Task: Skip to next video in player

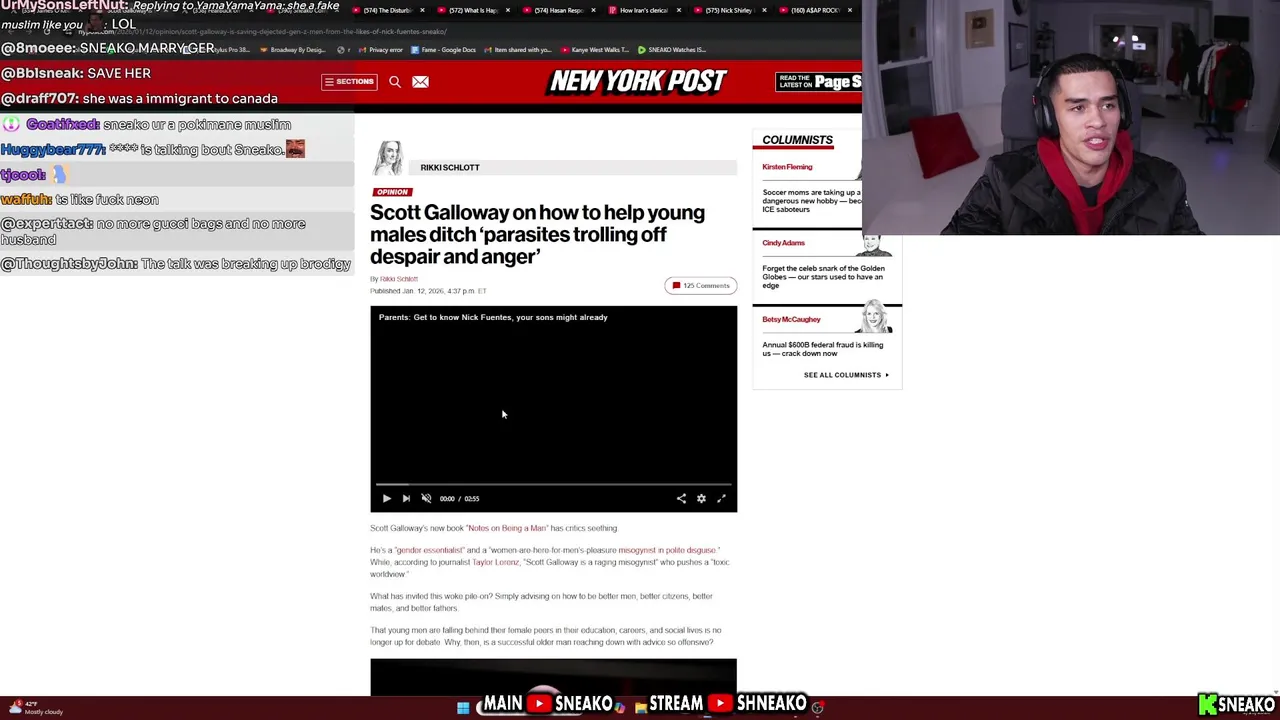Action: [x=406, y=498]
